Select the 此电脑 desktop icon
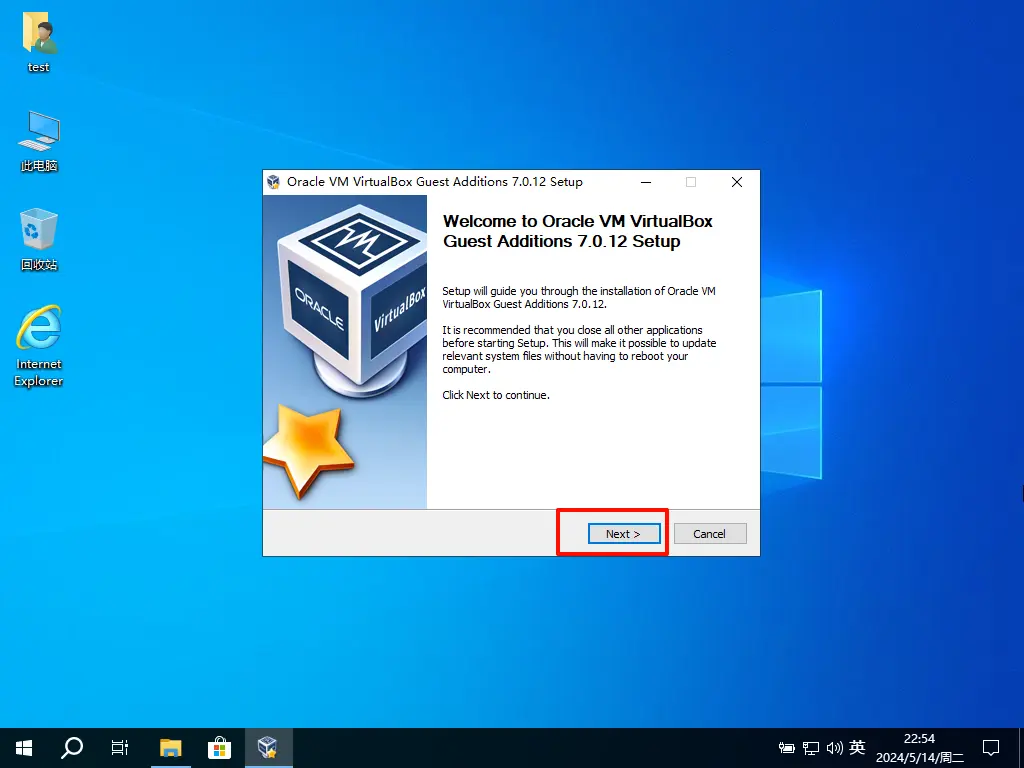Image resolution: width=1024 pixels, height=768 pixels. pyautogui.click(x=39, y=141)
